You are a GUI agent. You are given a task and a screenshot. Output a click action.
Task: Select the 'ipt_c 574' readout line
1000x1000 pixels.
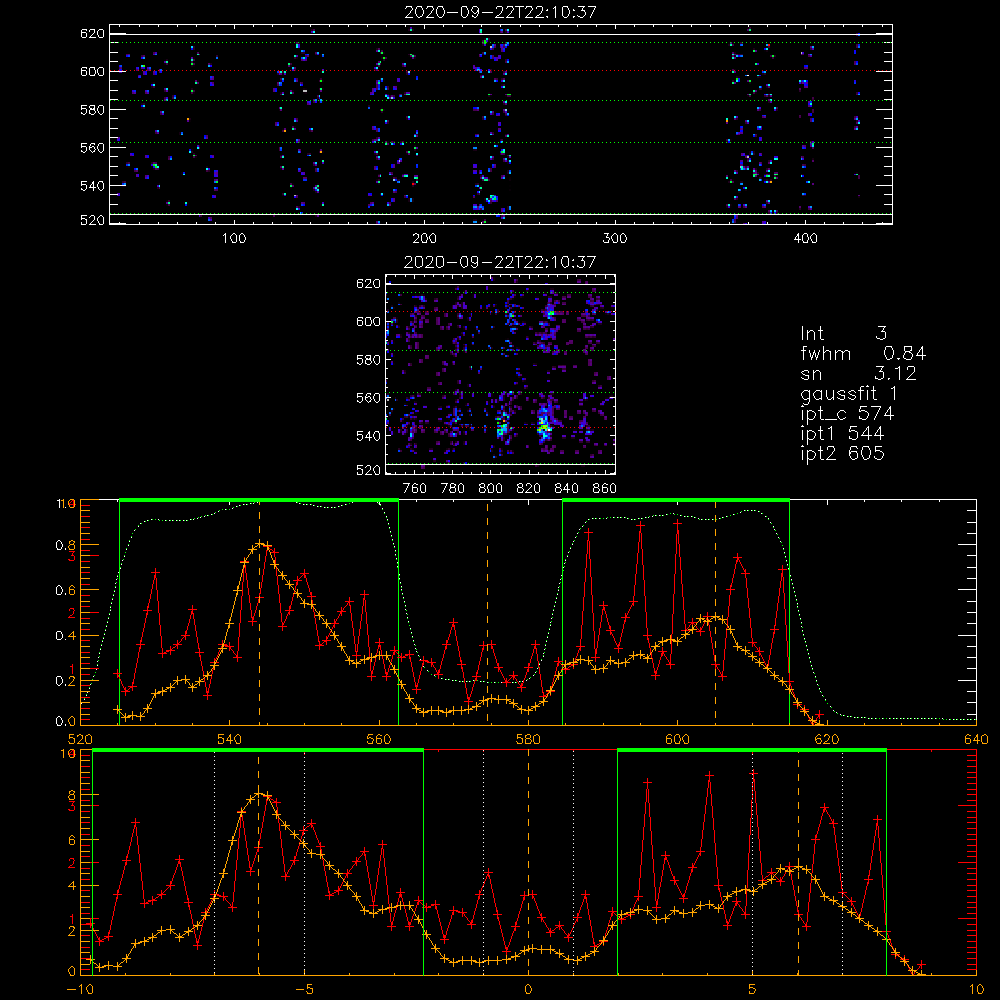[x=847, y=414]
